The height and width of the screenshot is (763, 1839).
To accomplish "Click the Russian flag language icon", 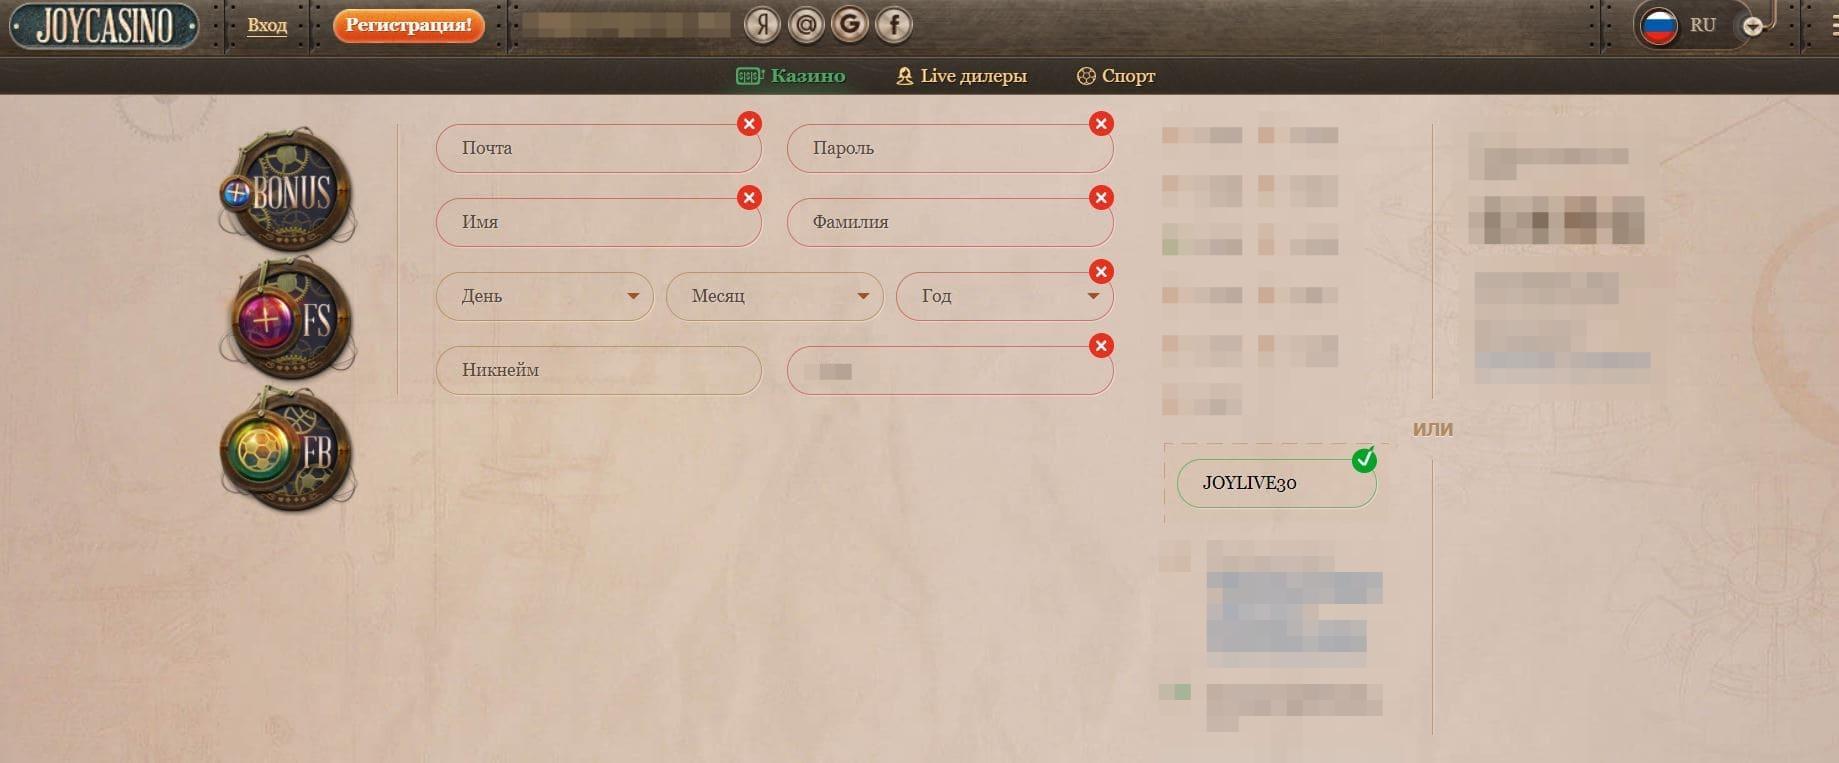I will tap(1659, 26).
